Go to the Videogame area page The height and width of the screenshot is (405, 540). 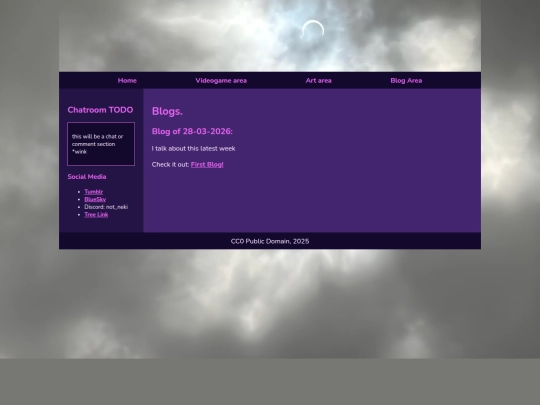point(221,81)
